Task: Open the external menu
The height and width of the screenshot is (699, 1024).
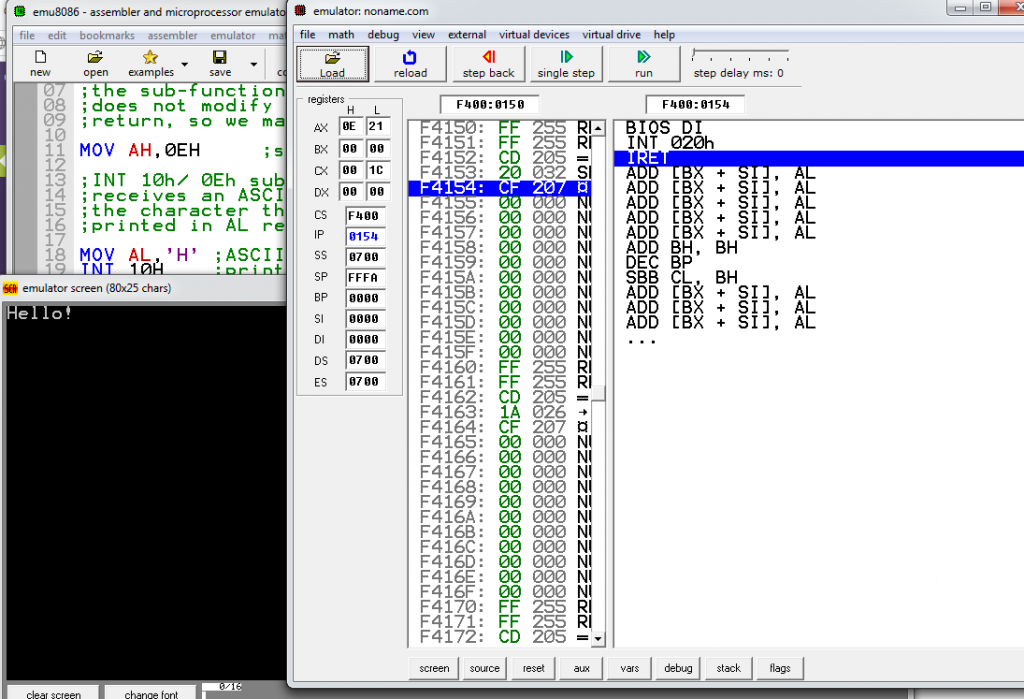Action: [467, 35]
